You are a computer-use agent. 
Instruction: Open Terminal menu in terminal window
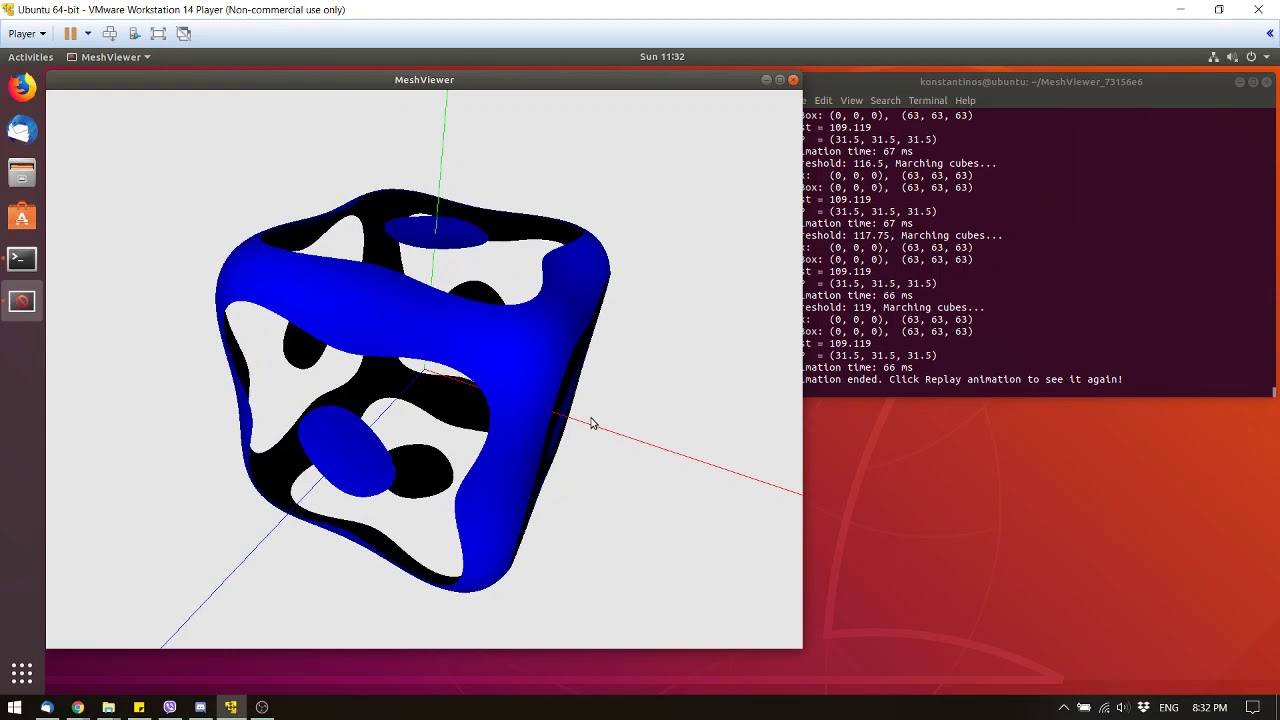(x=927, y=100)
